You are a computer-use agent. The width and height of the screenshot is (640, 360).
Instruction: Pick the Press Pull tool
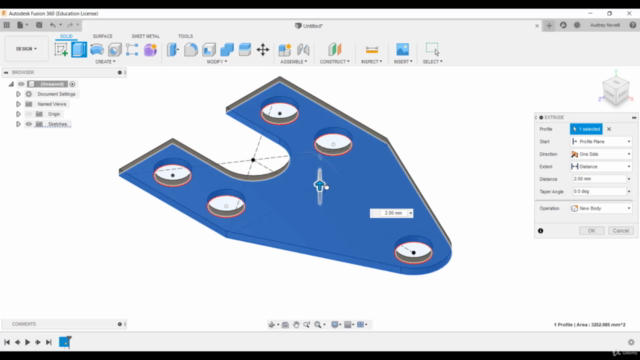coord(173,50)
